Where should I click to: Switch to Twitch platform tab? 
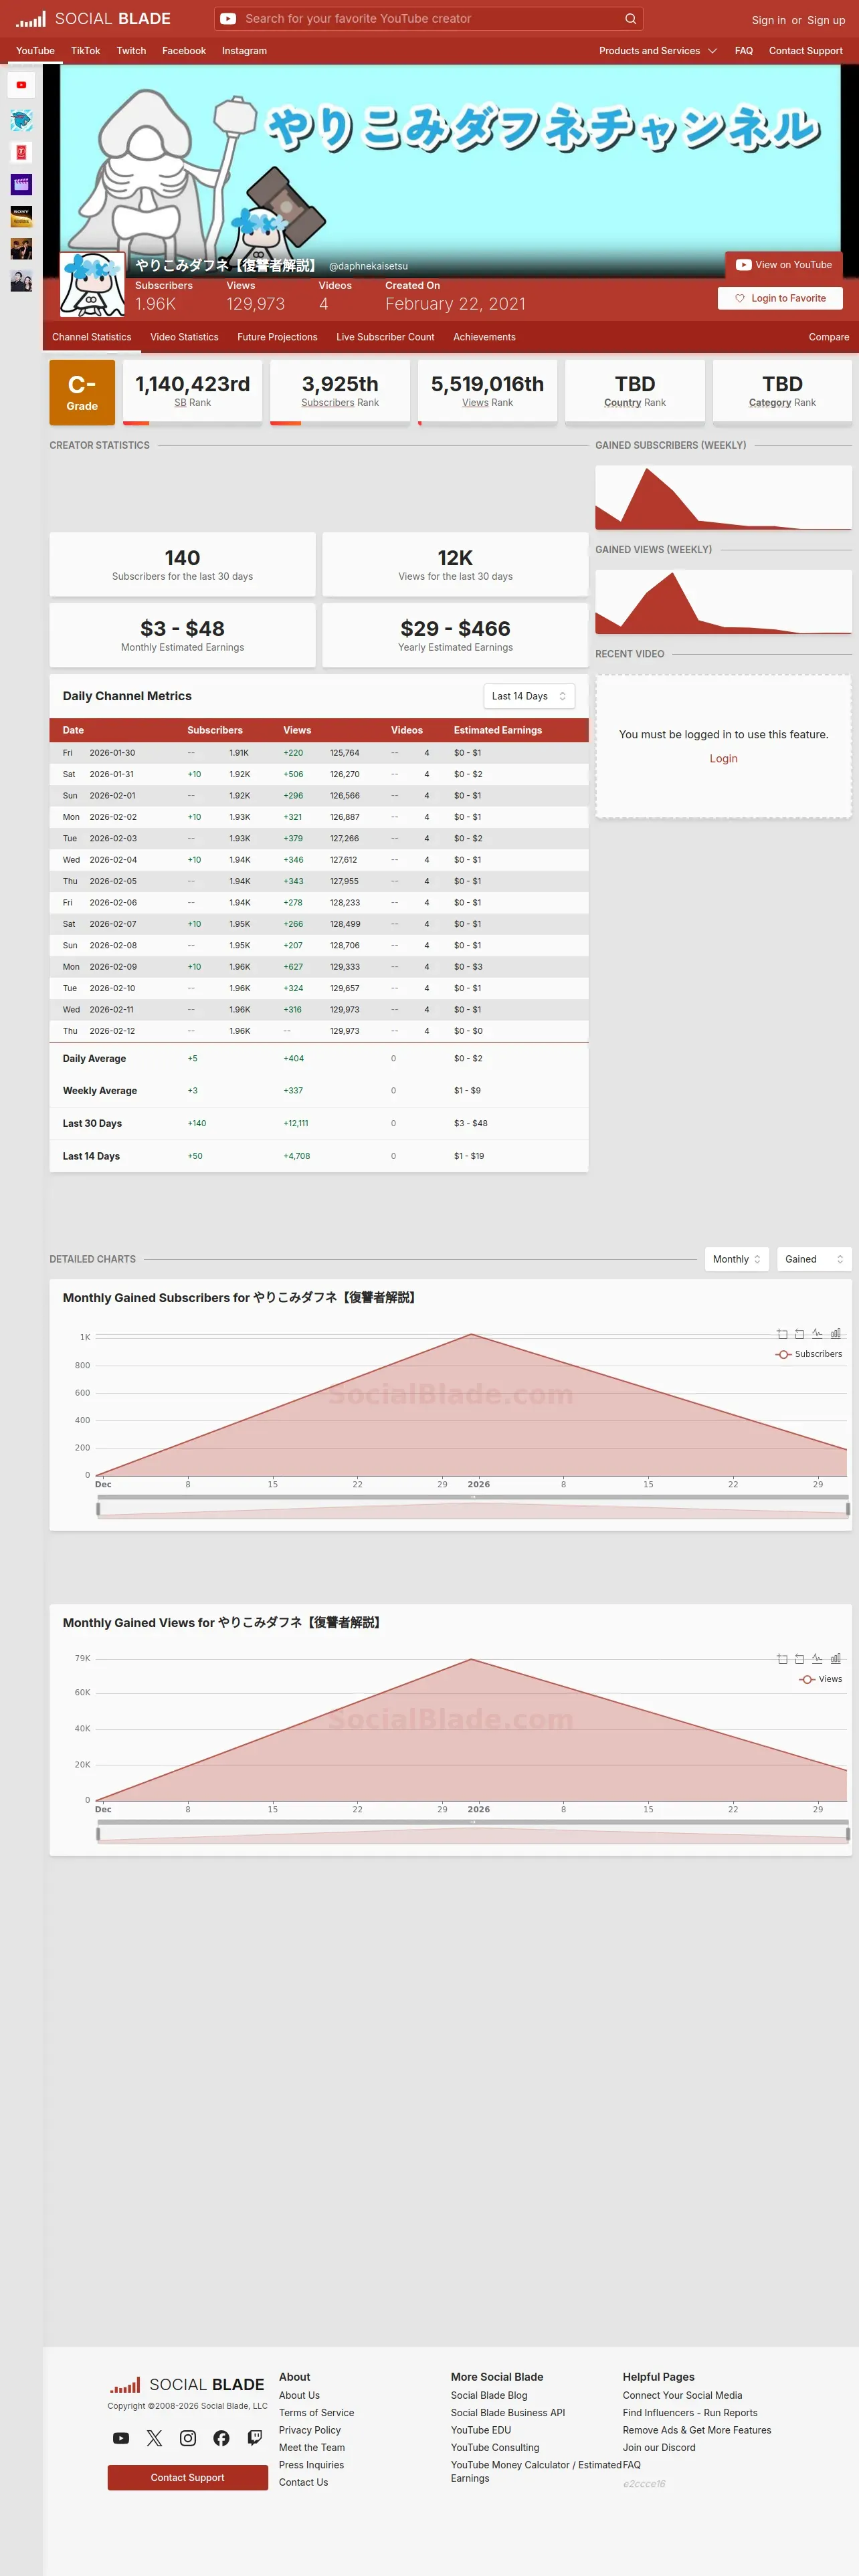(x=131, y=51)
